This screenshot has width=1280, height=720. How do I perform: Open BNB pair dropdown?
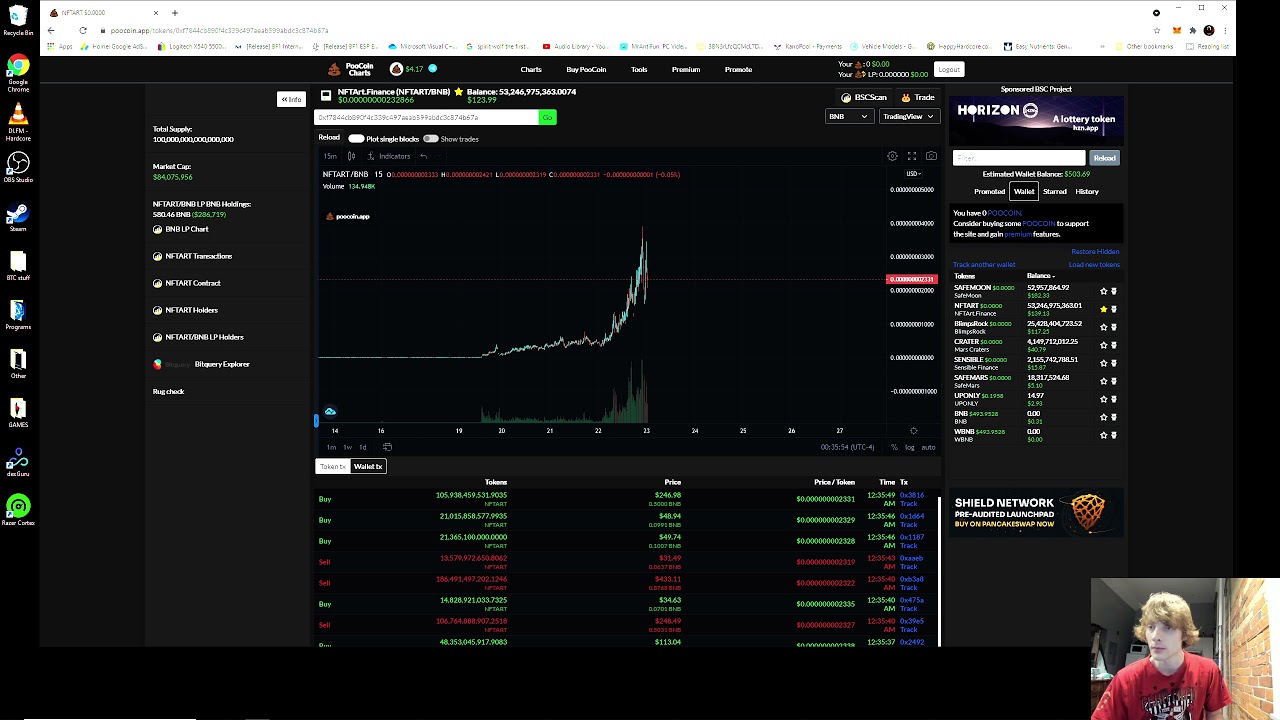pos(848,117)
